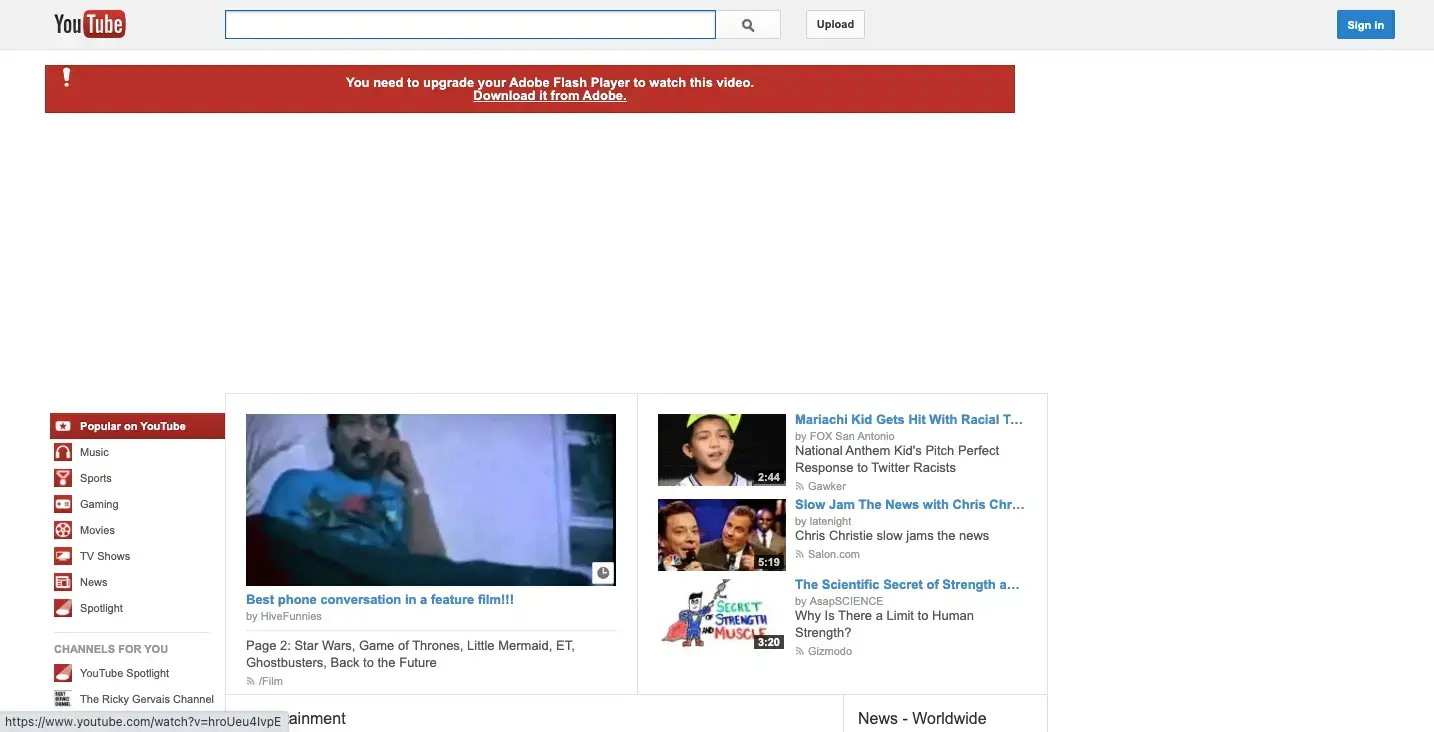Visit the latenight channel
The width and height of the screenshot is (1434, 732).
831,521
